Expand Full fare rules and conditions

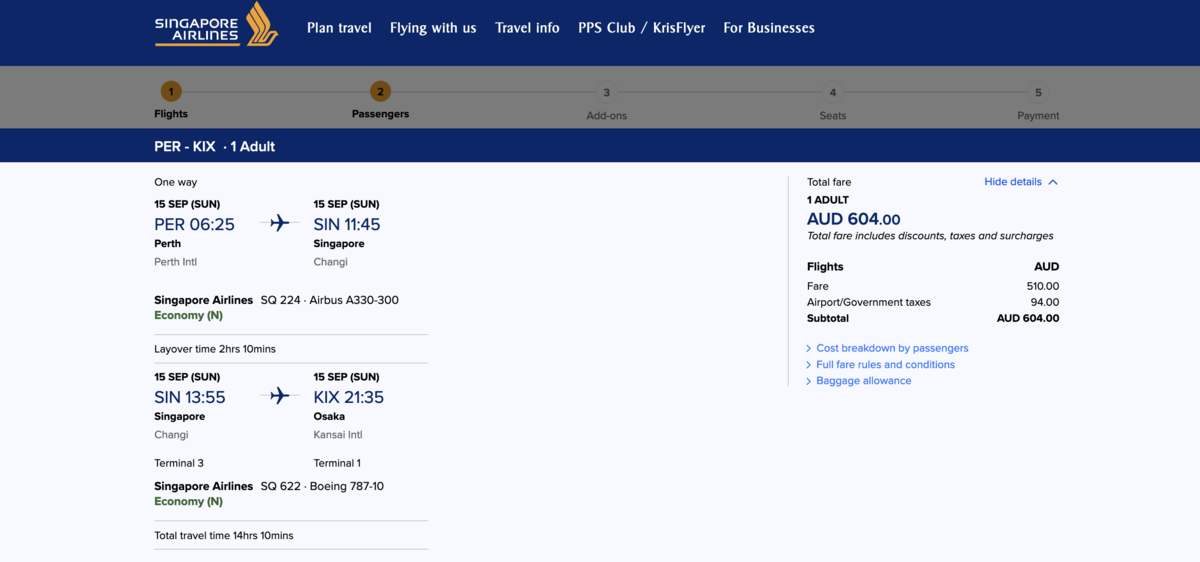[x=880, y=364]
